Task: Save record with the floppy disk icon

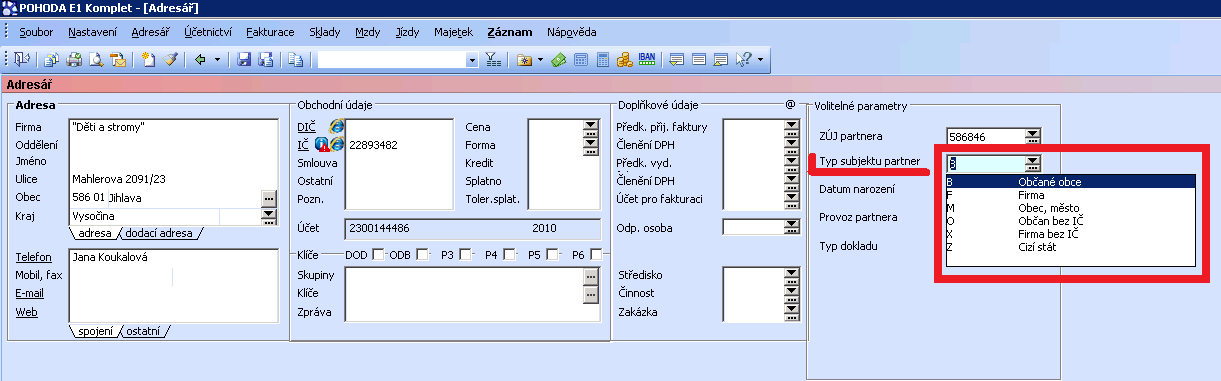Action: click(243, 60)
